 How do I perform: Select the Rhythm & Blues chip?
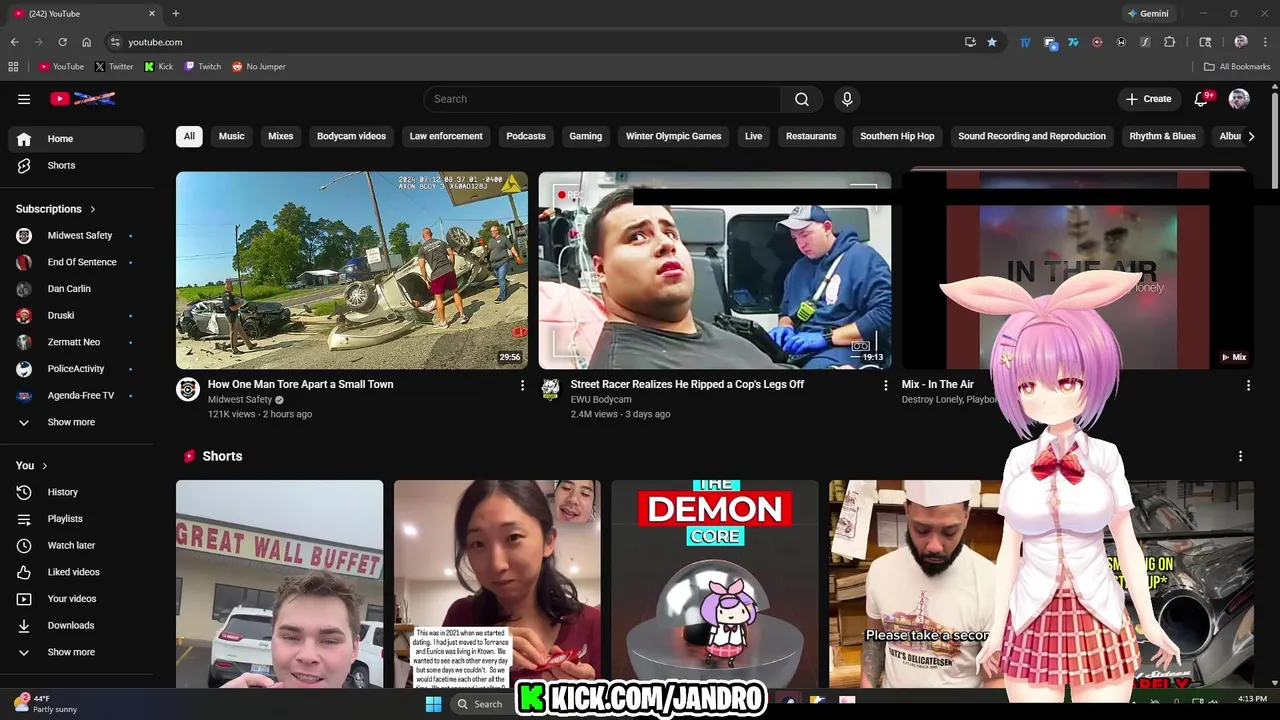pyautogui.click(x=1162, y=136)
